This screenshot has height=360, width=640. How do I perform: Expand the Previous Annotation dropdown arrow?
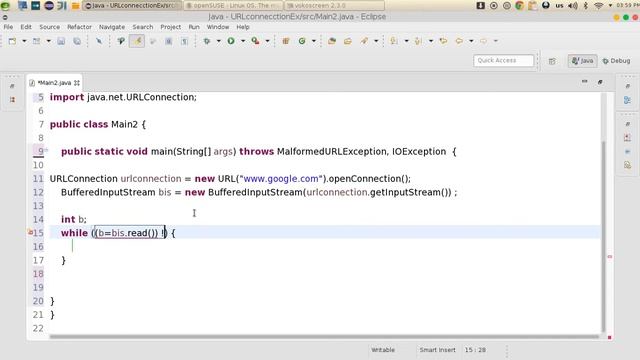coord(431,41)
